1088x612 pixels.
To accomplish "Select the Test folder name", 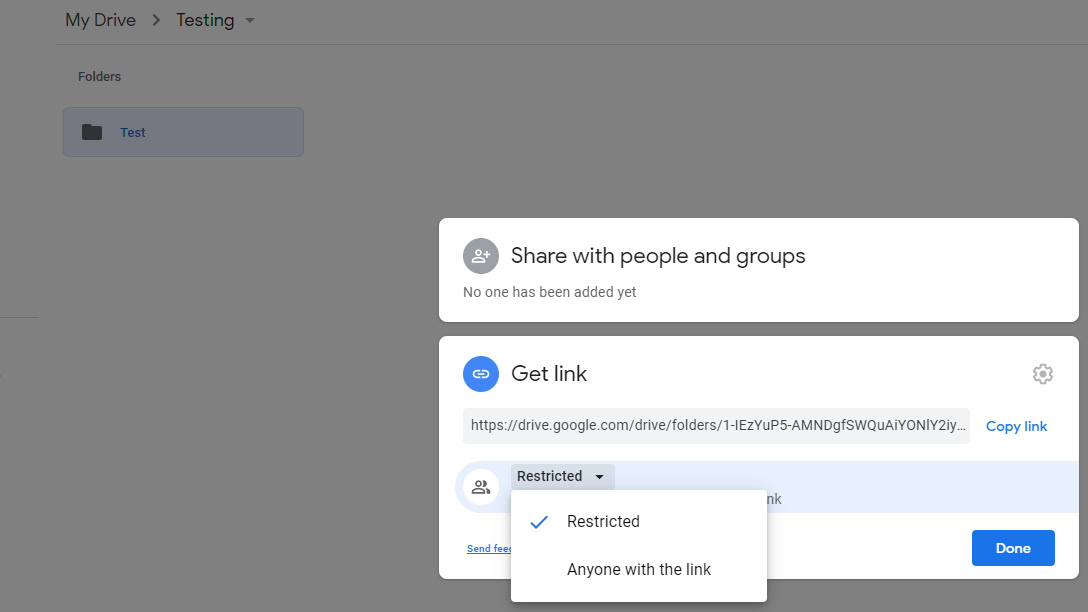I will click(x=133, y=132).
